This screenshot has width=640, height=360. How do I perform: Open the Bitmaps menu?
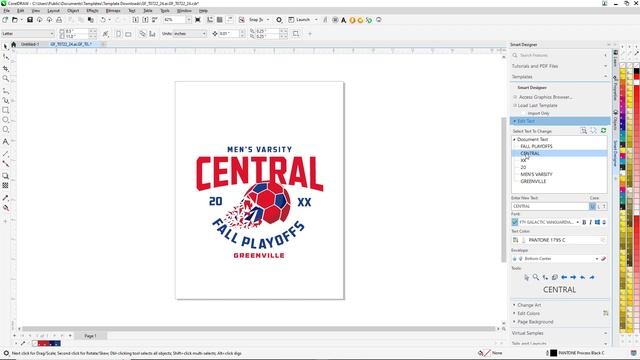click(113, 11)
